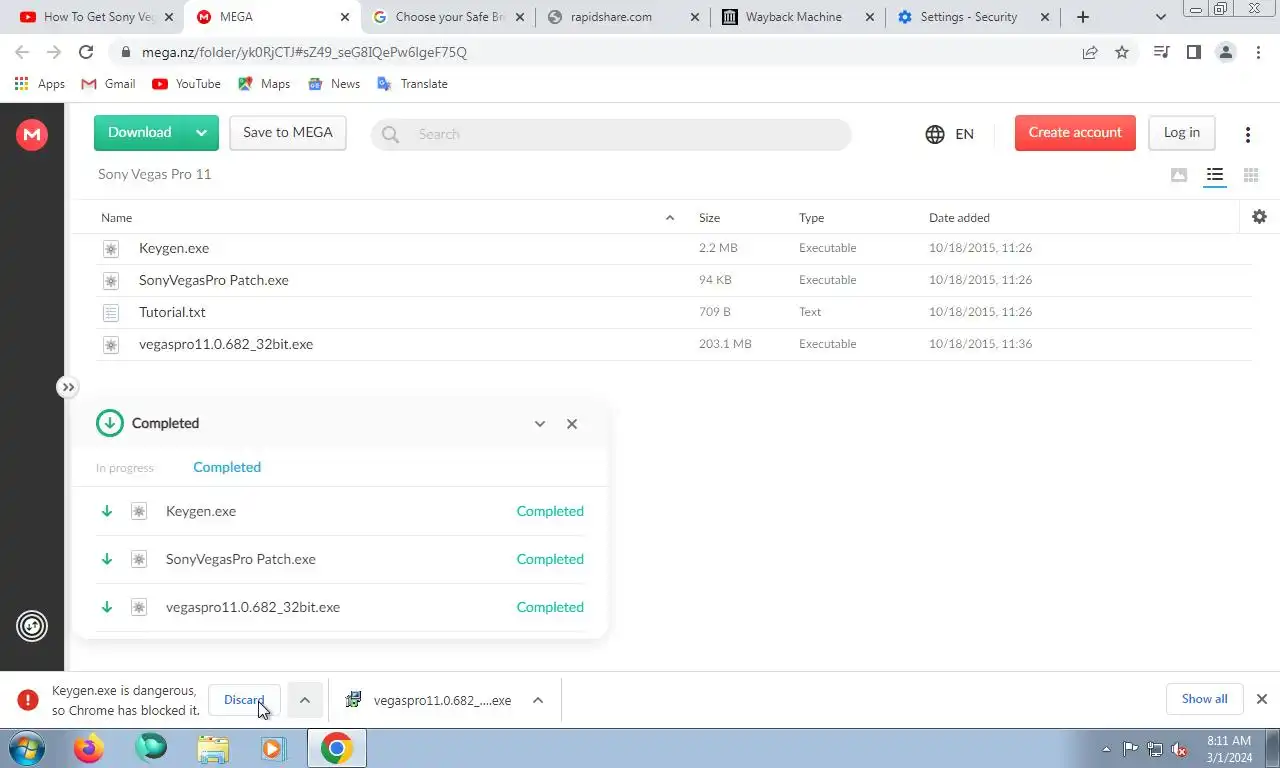This screenshot has height=768, width=1280.
Task: Switch to How To Get Sony Vegas tab
Action: 97,17
